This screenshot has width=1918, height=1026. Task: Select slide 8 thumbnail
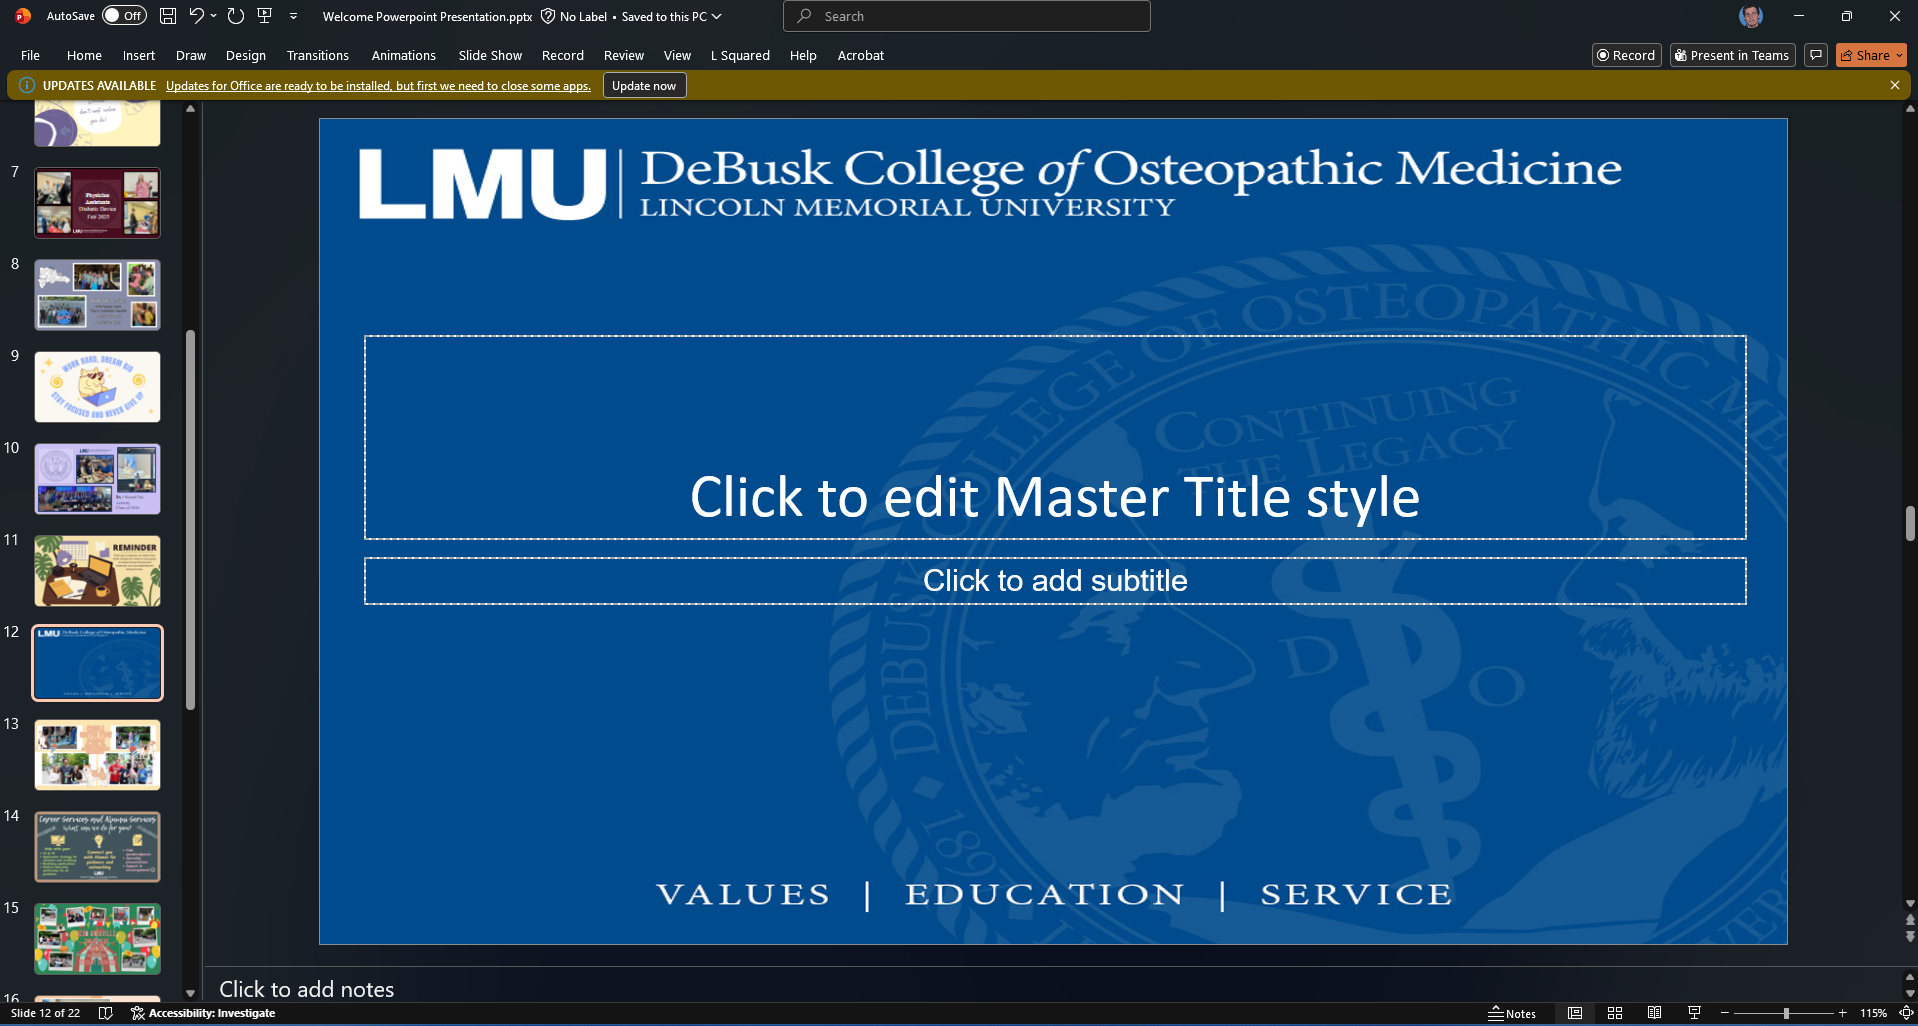(x=97, y=295)
